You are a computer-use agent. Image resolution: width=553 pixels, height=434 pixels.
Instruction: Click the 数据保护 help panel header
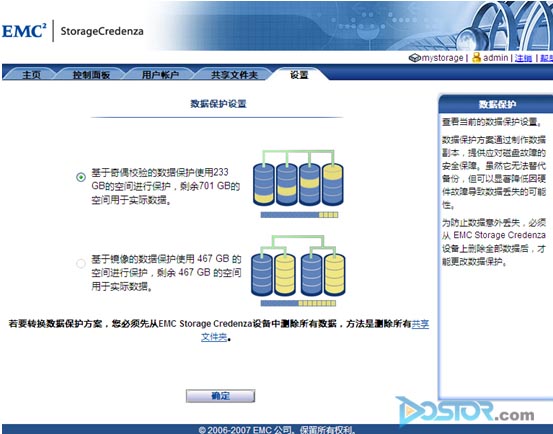tap(497, 104)
